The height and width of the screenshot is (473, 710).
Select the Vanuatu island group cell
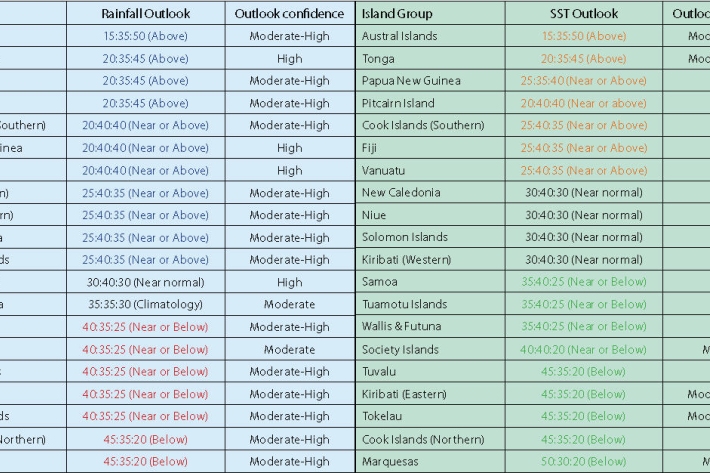coord(384,171)
